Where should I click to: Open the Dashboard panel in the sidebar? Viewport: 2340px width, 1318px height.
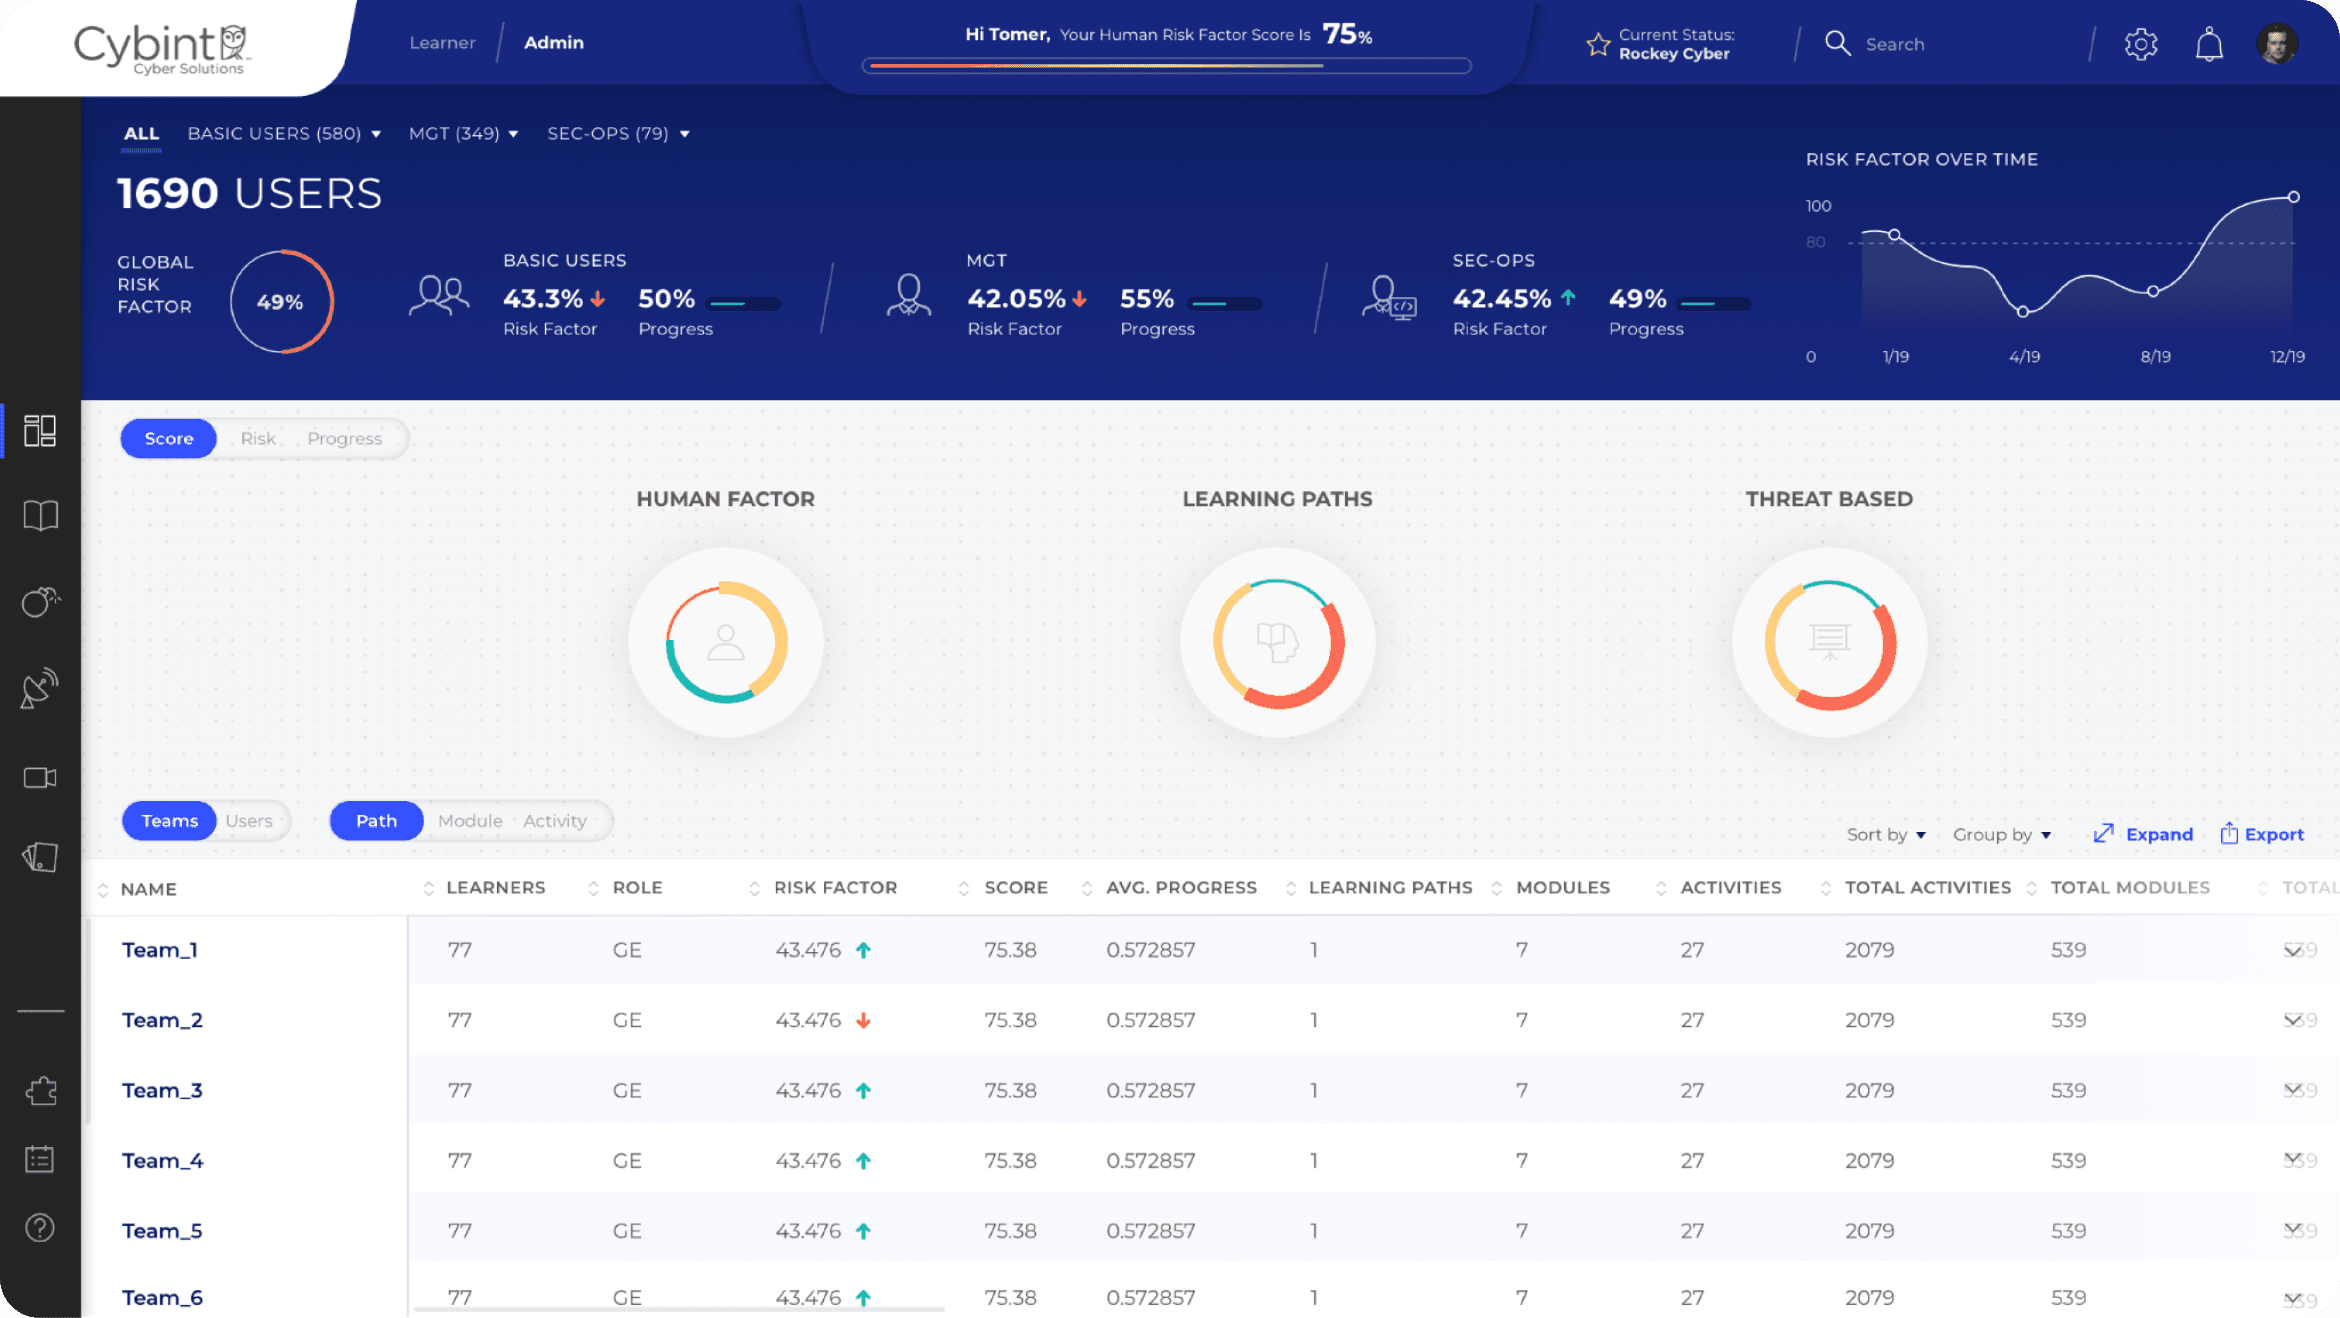pos(40,432)
